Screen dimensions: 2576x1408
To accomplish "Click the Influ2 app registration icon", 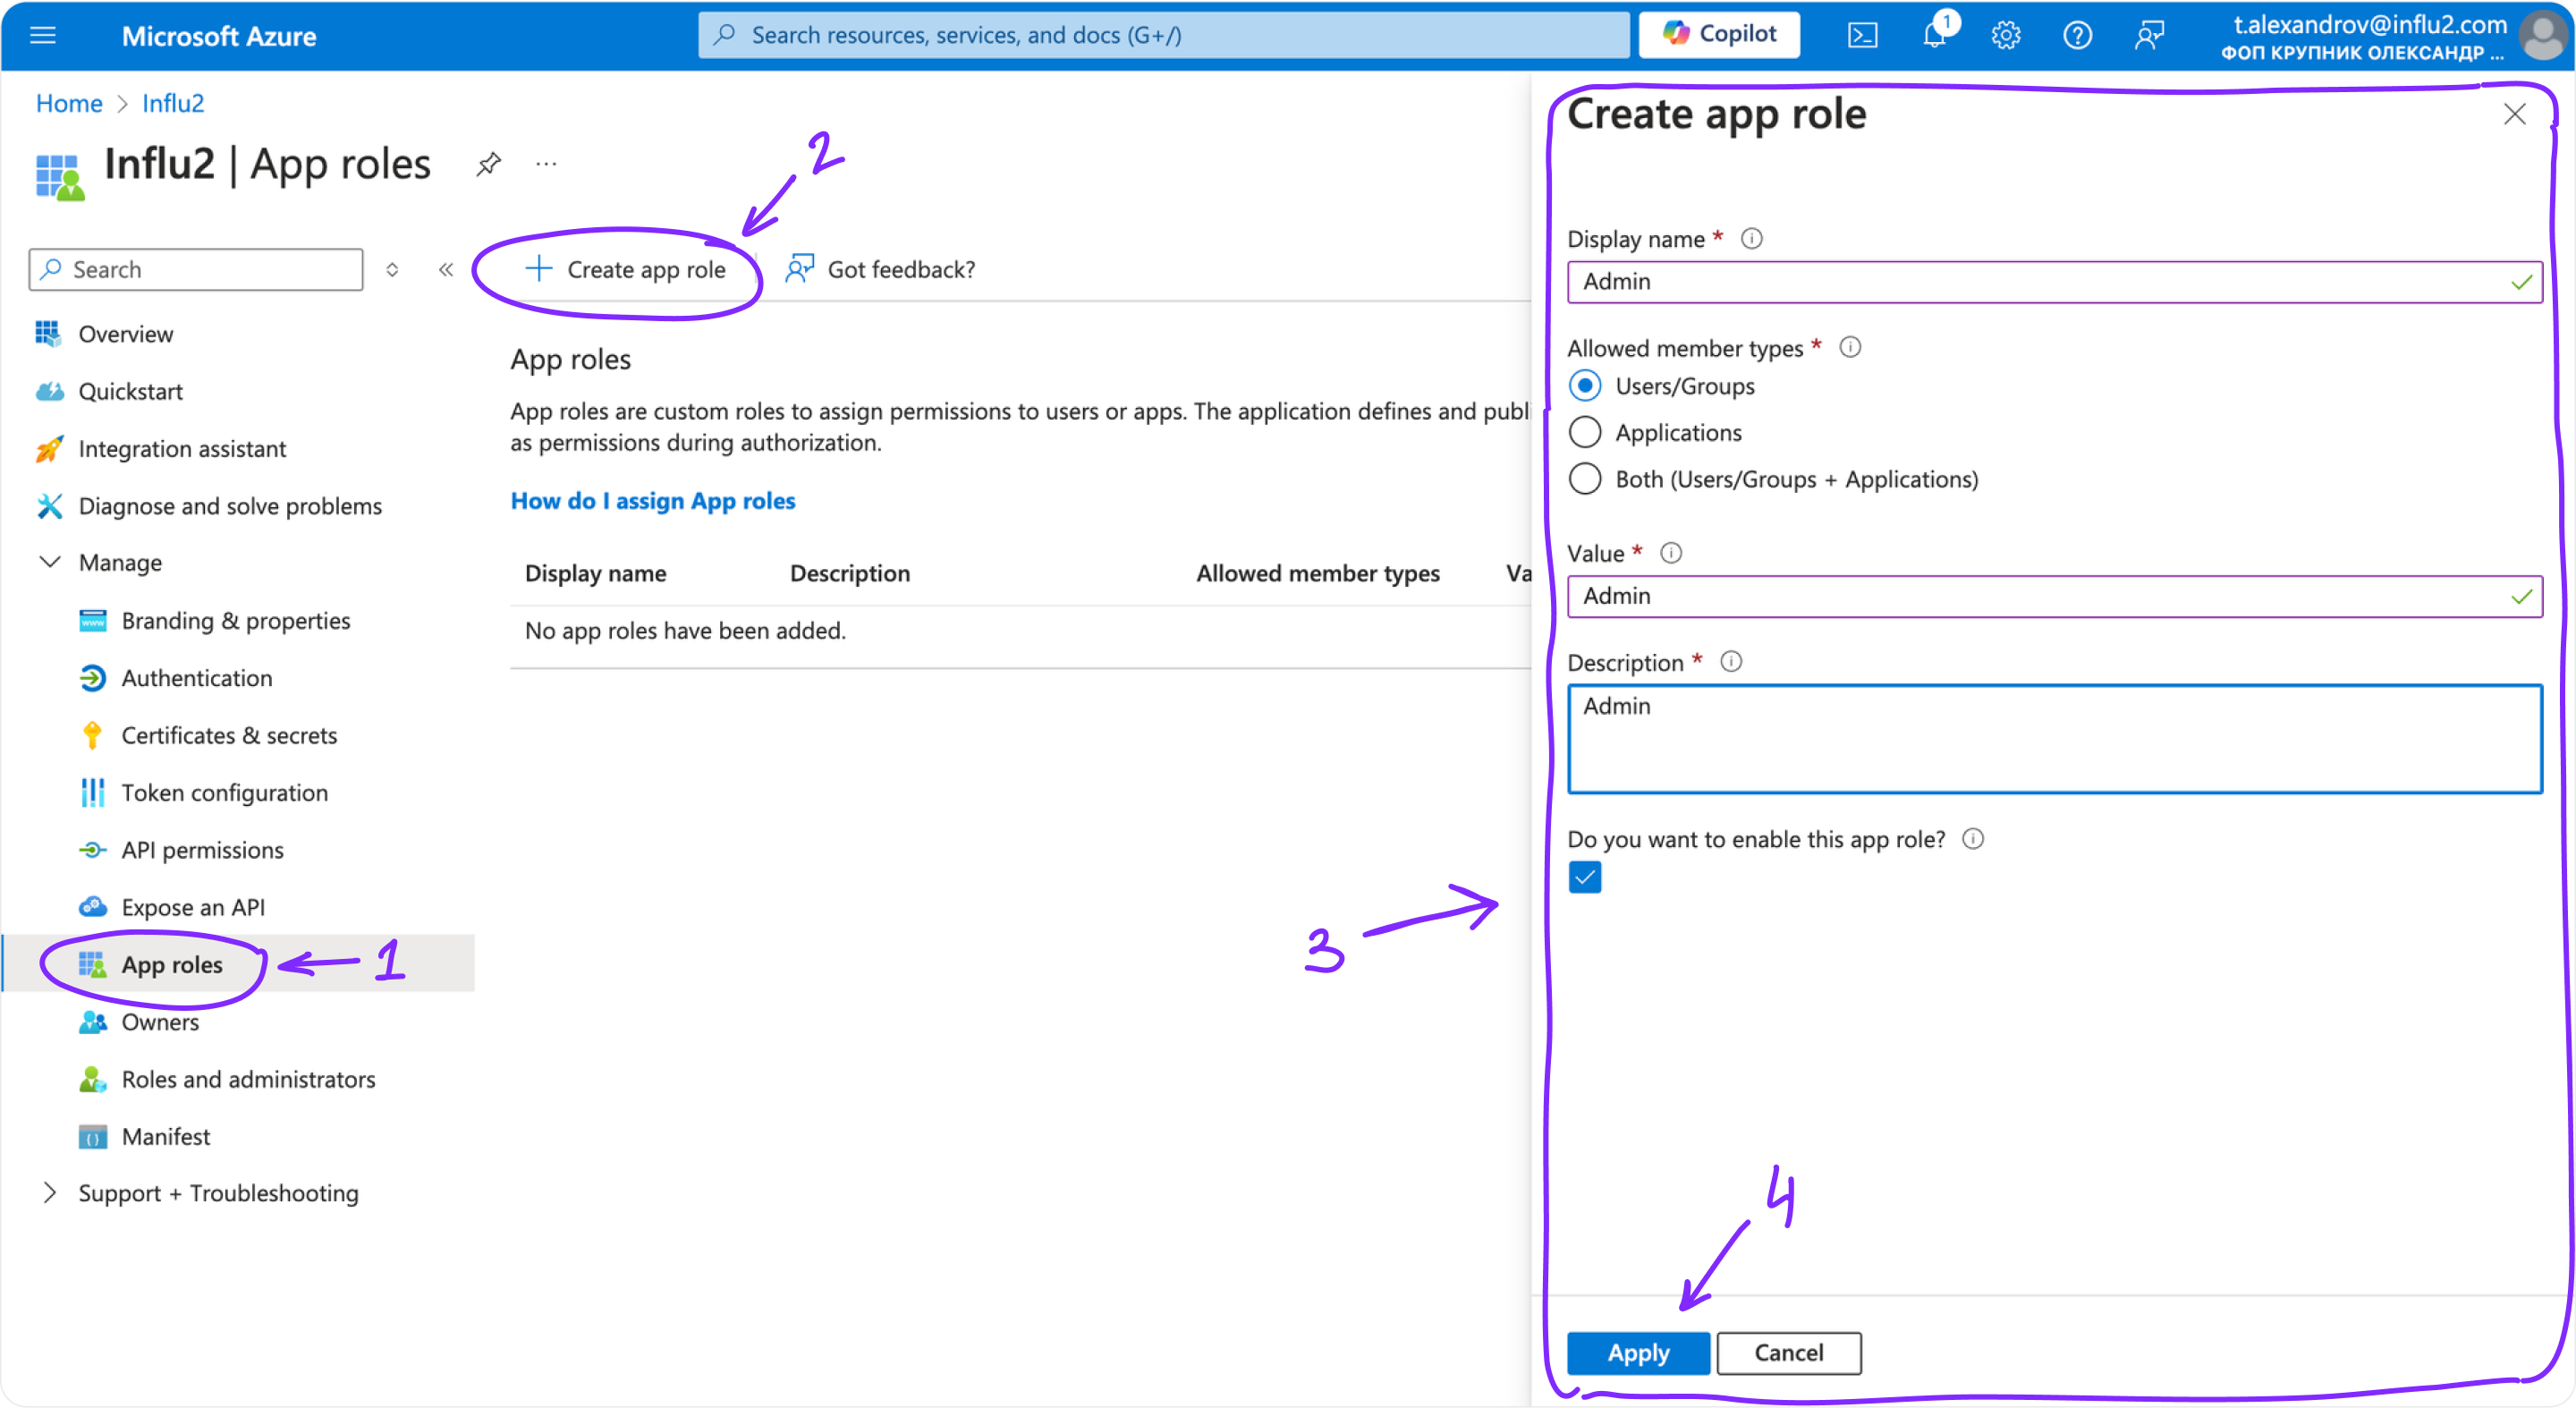I will point(60,178).
